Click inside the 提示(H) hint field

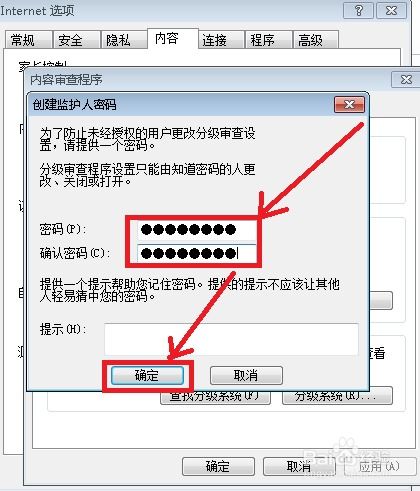231,339
